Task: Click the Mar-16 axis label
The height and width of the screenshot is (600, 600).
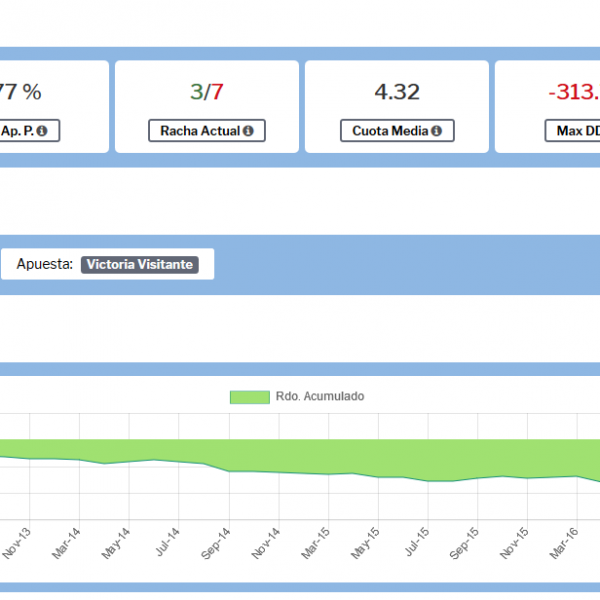Action: point(564,543)
